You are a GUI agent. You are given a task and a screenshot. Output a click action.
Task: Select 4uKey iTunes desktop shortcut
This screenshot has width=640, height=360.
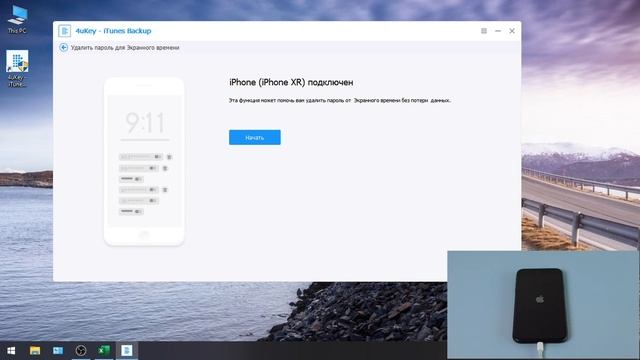[x=17, y=69]
